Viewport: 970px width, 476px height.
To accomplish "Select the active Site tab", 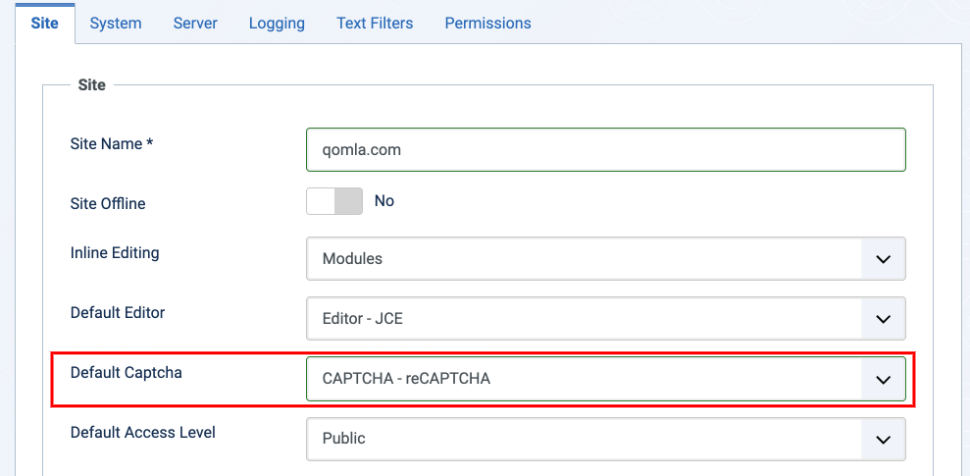I will 45,24.
